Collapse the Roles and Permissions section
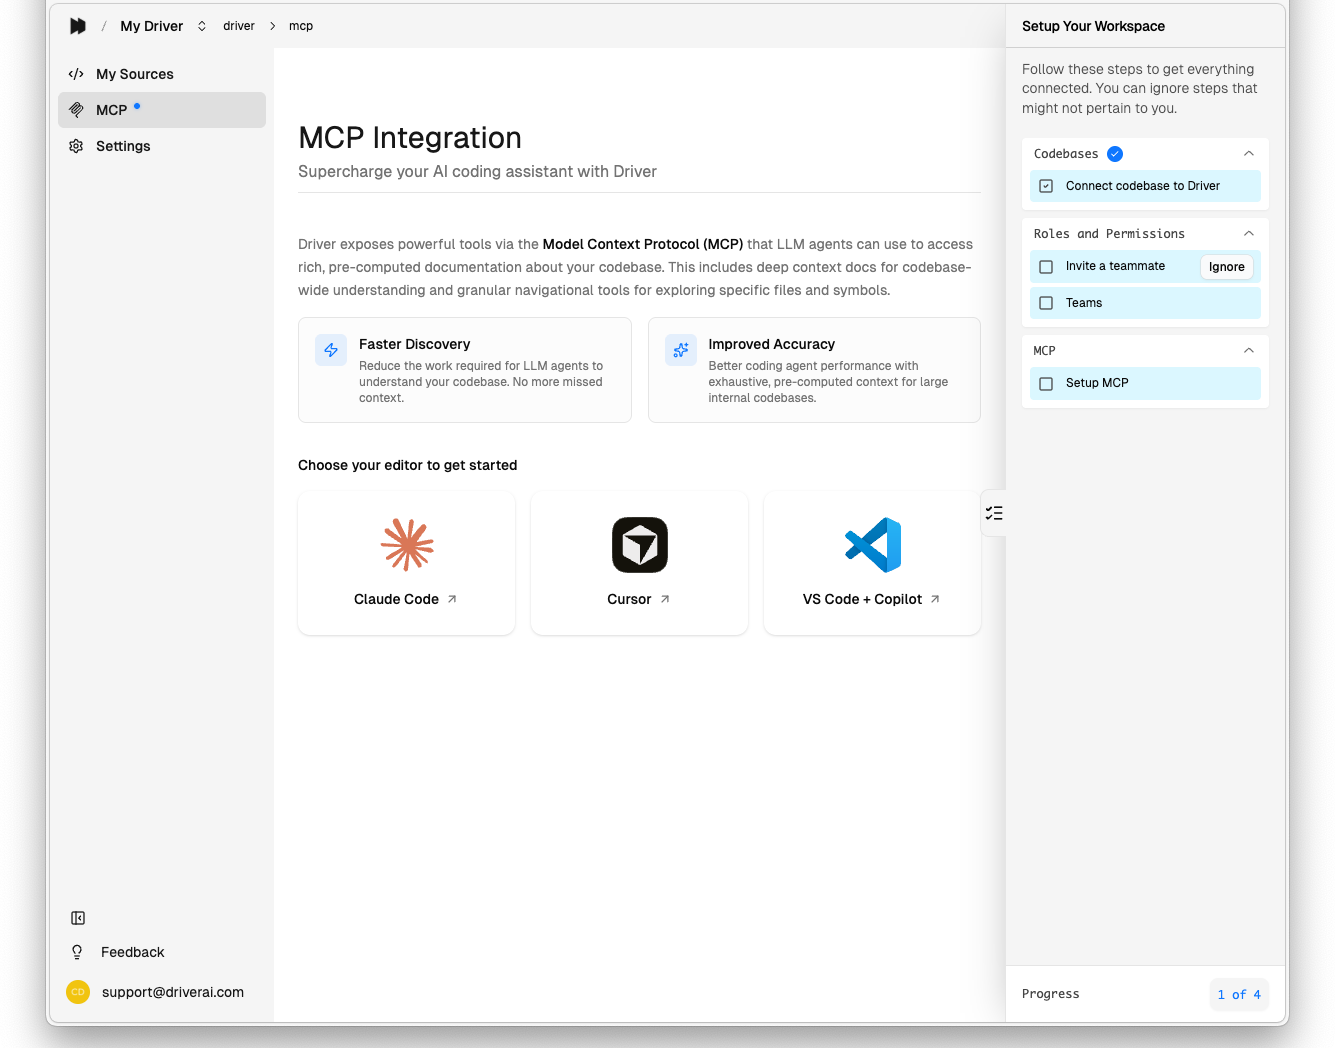1335x1048 pixels. click(x=1248, y=233)
